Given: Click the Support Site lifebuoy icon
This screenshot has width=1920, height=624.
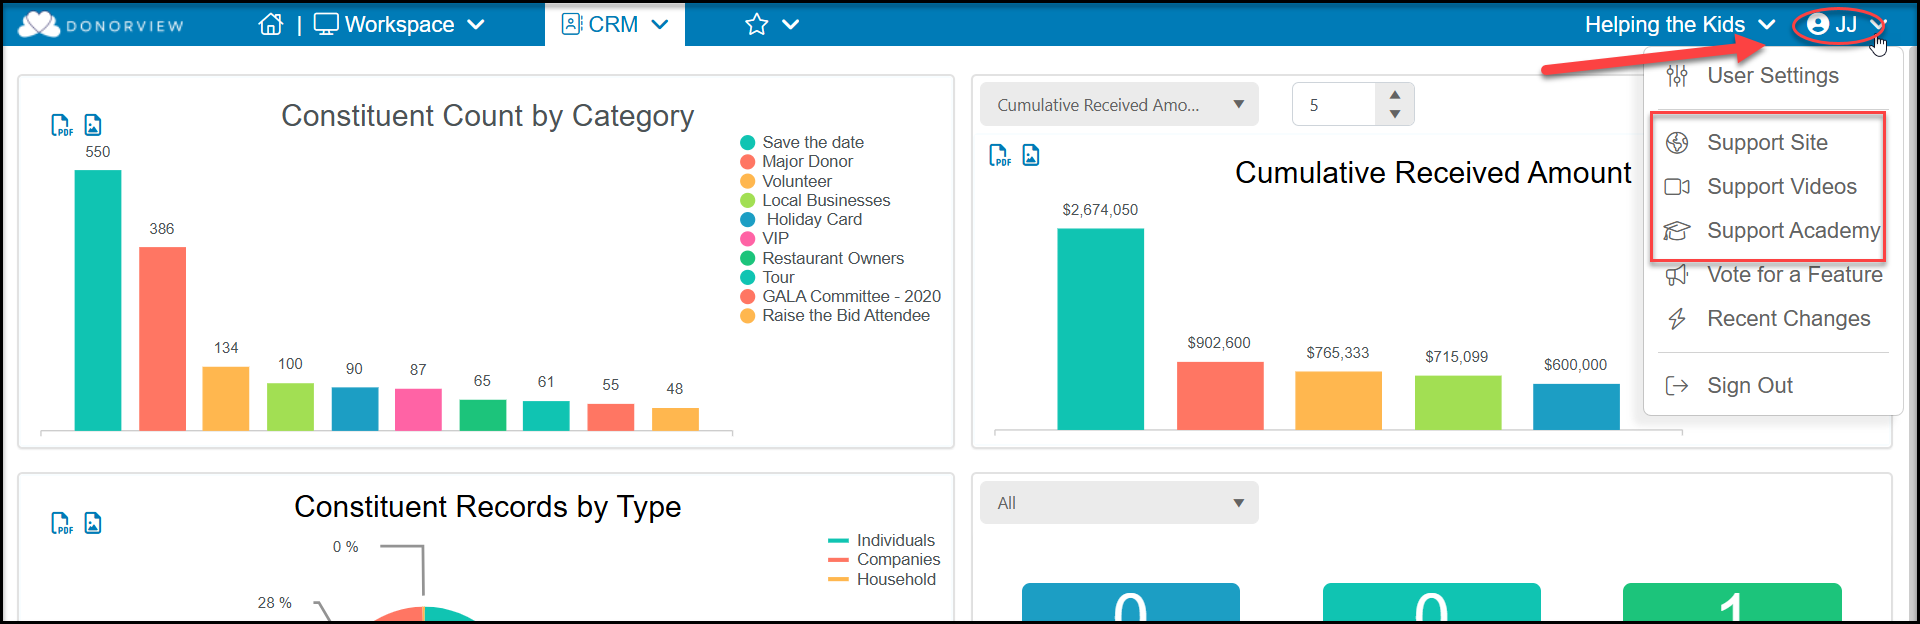Looking at the screenshot, I should tap(1677, 143).
